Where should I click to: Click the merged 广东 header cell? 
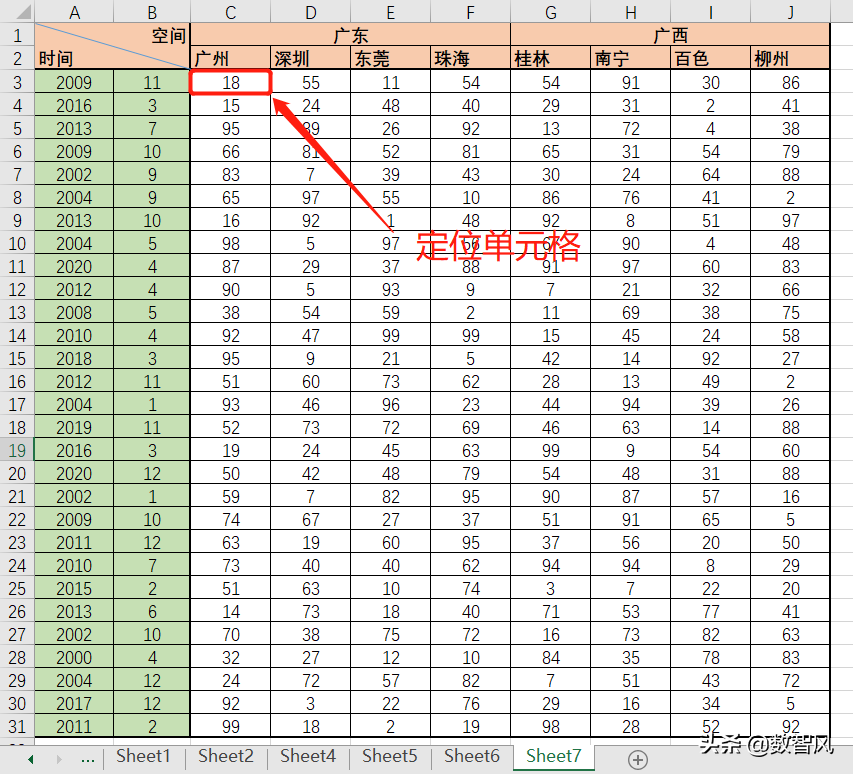pyautogui.click(x=350, y=35)
